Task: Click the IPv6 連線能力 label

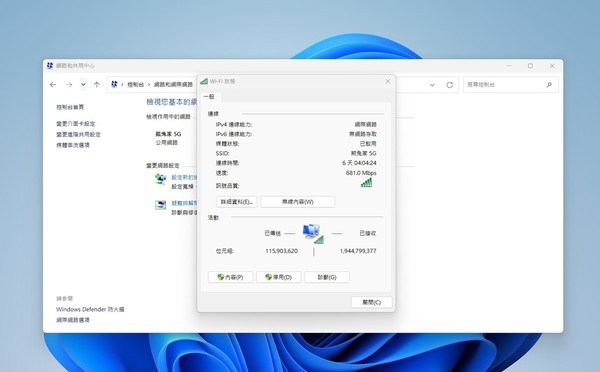Action: pos(234,134)
